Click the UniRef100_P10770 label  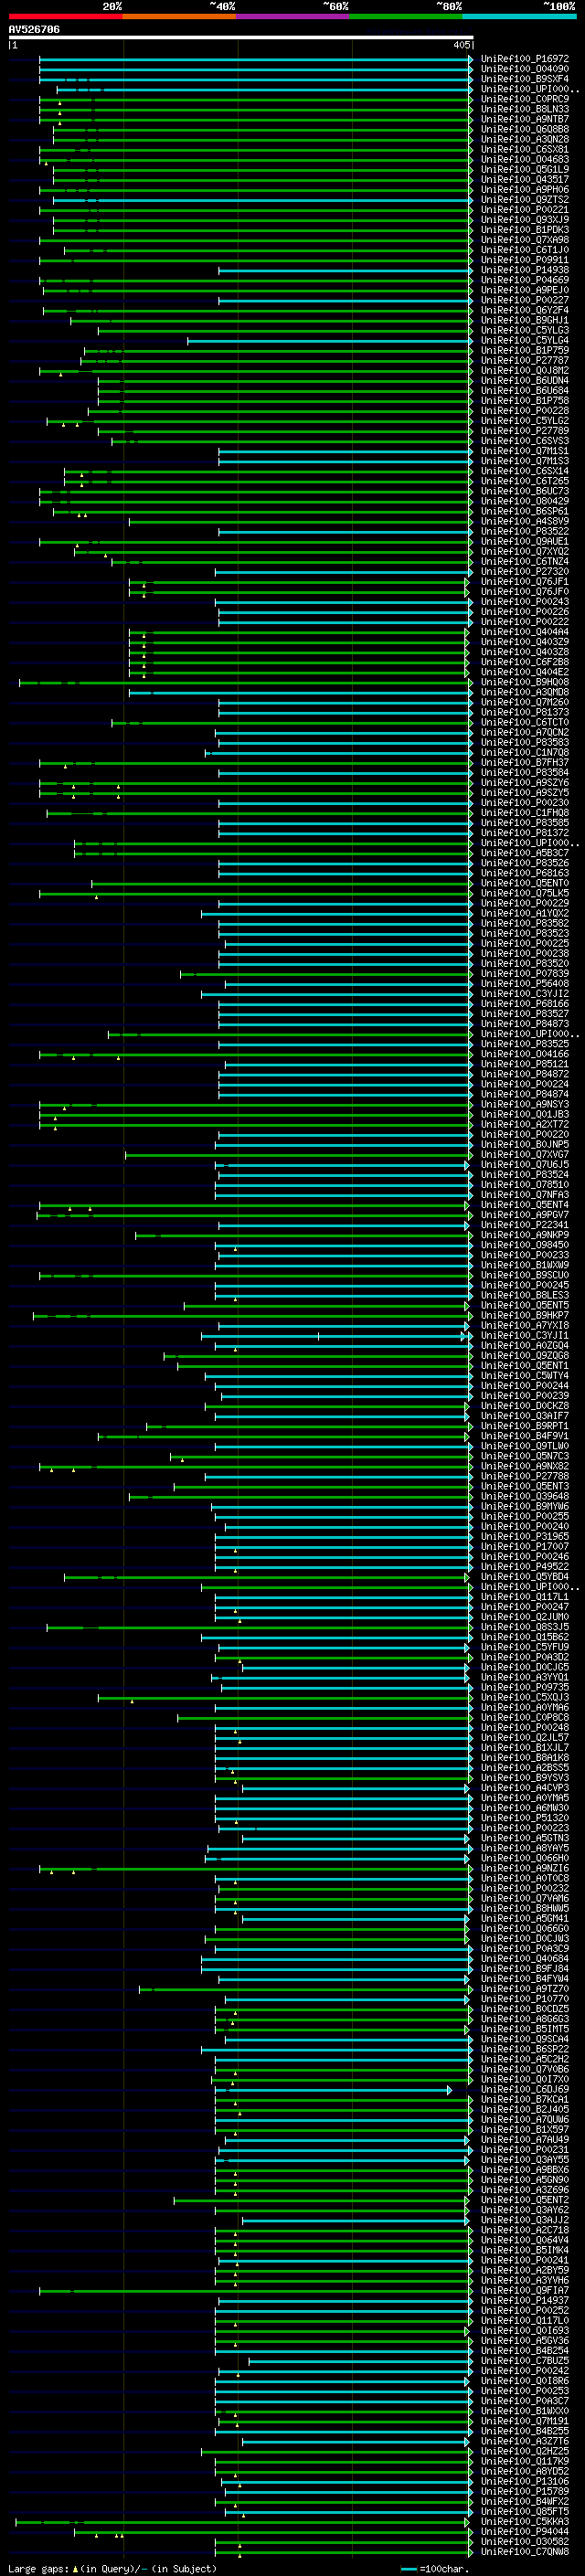pyautogui.click(x=525, y=1999)
